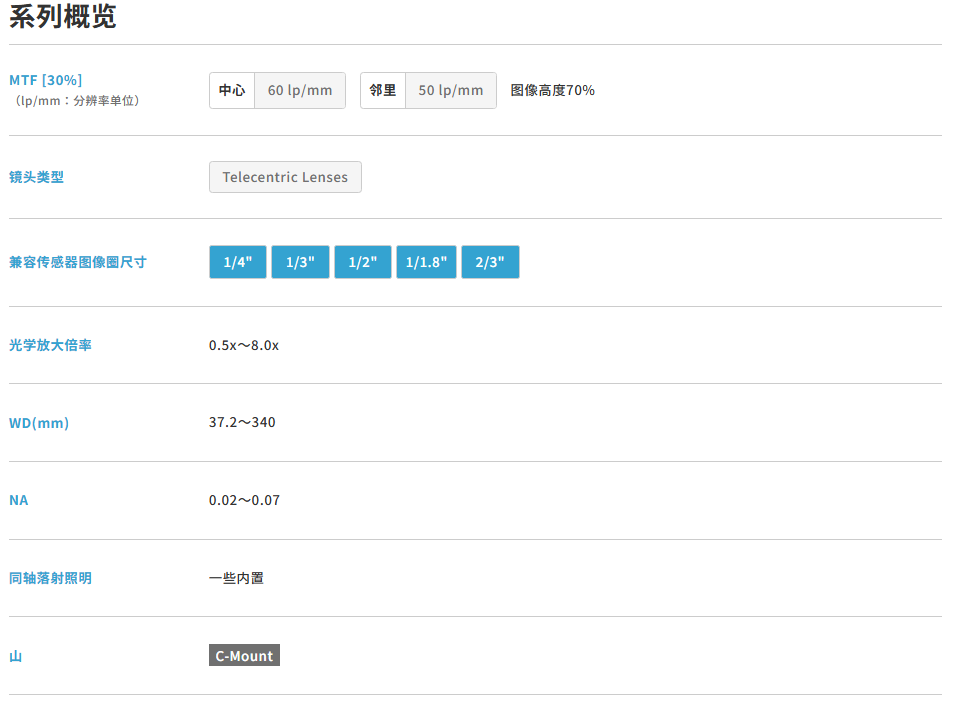Click the 系列概览 heading

click(x=63, y=16)
